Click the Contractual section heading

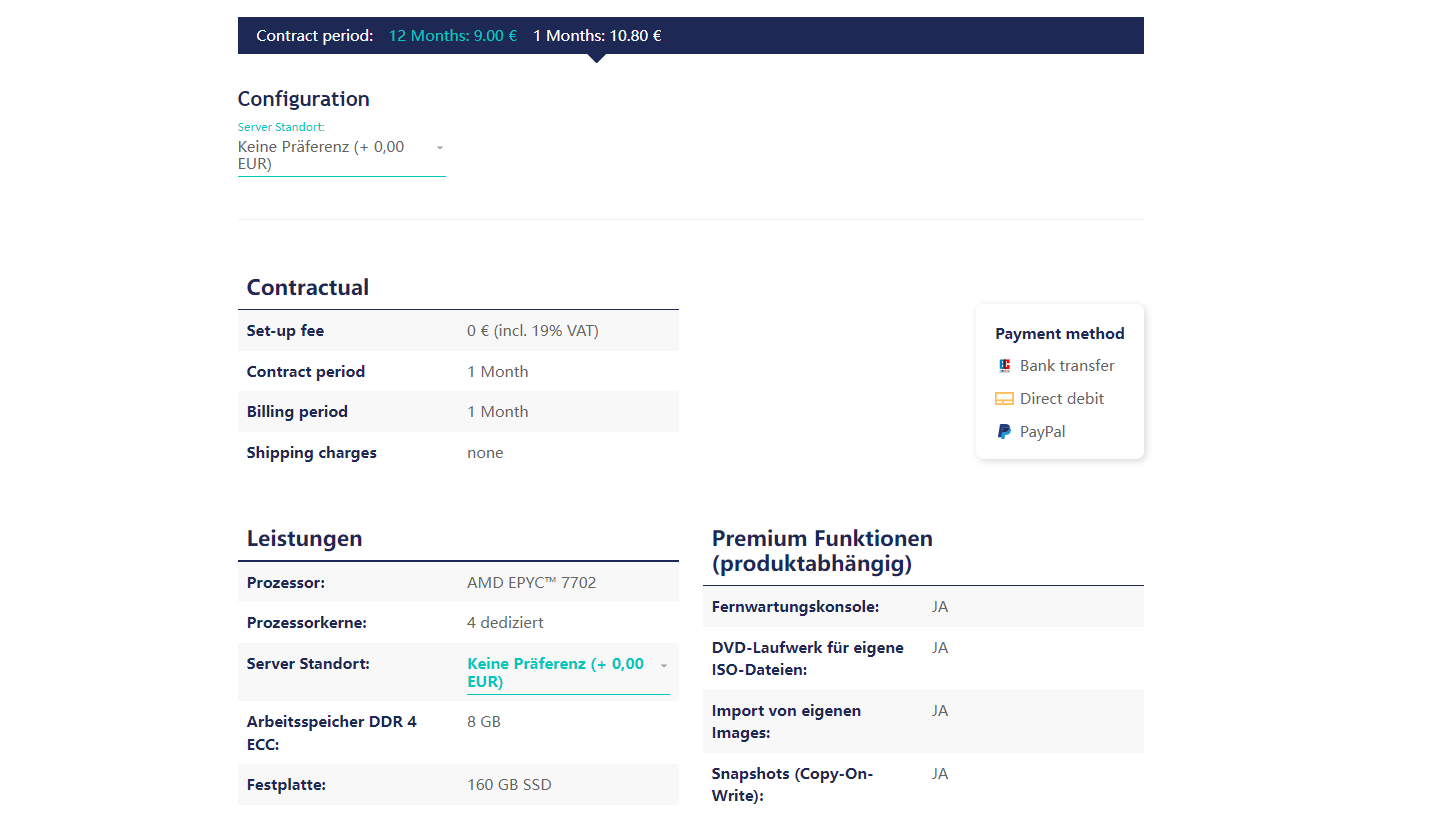coord(308,288)
